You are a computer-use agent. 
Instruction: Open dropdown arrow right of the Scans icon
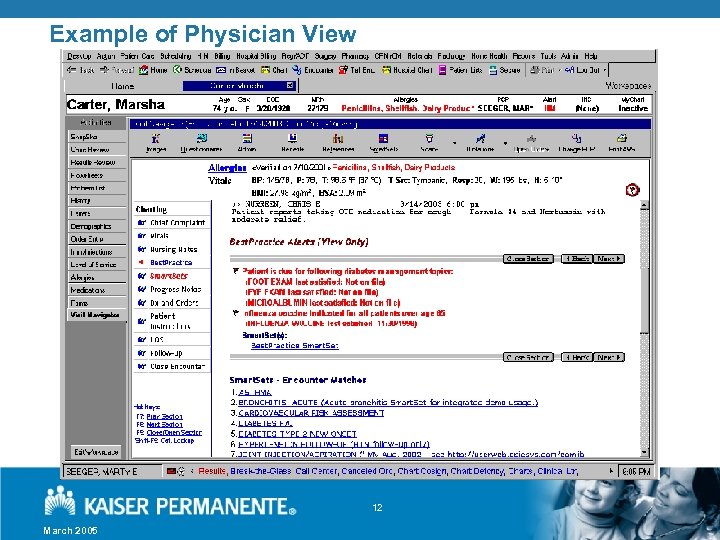[x=454, y=143]
